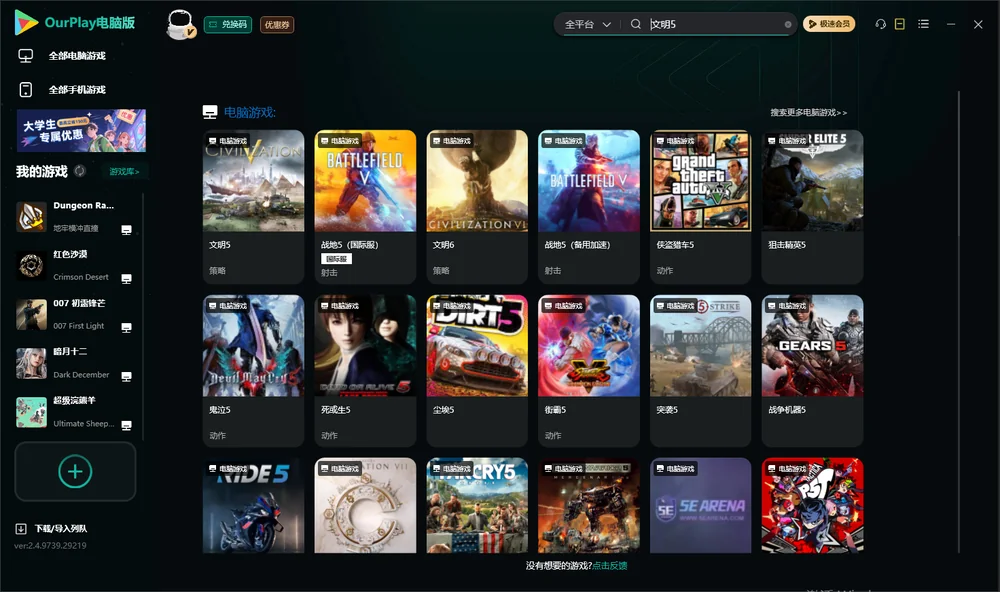Image resolution: width=1000 pixels, height=592 pixels.
Task: Open the MechWarrior 5 robot game card
Action: [589, 505]
